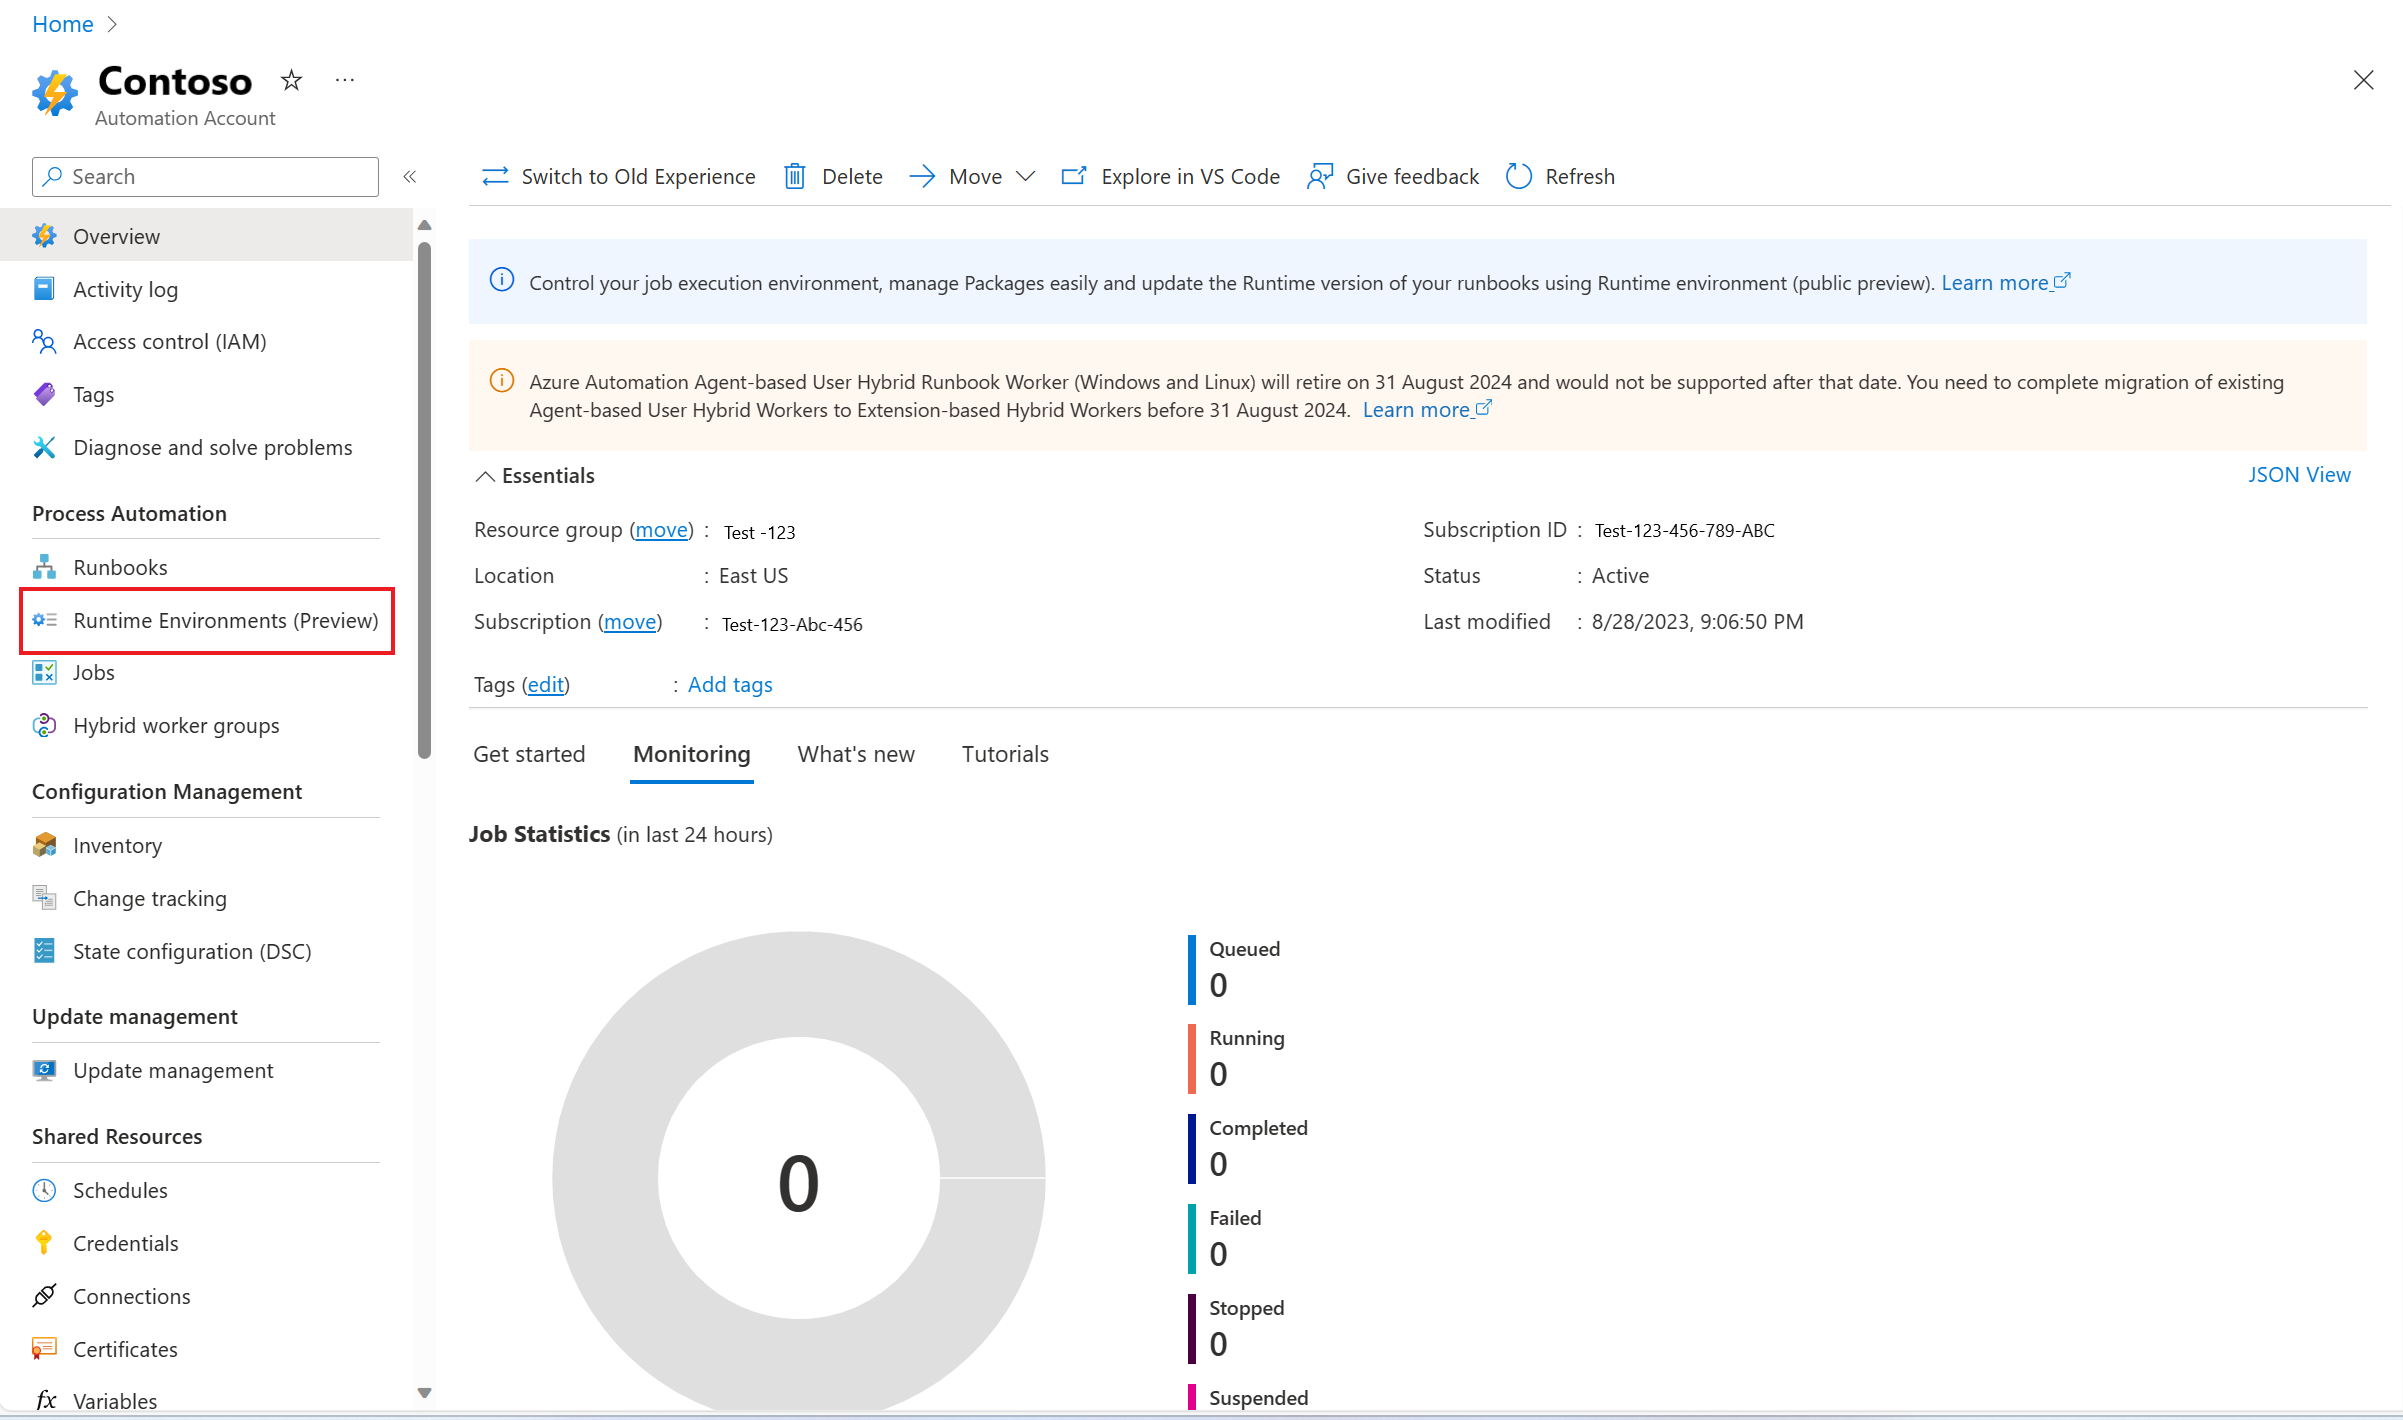The height and width of the screenshot is (1420, 2403).
Task: Click the JSON View link
Action: pos(2299,475)
